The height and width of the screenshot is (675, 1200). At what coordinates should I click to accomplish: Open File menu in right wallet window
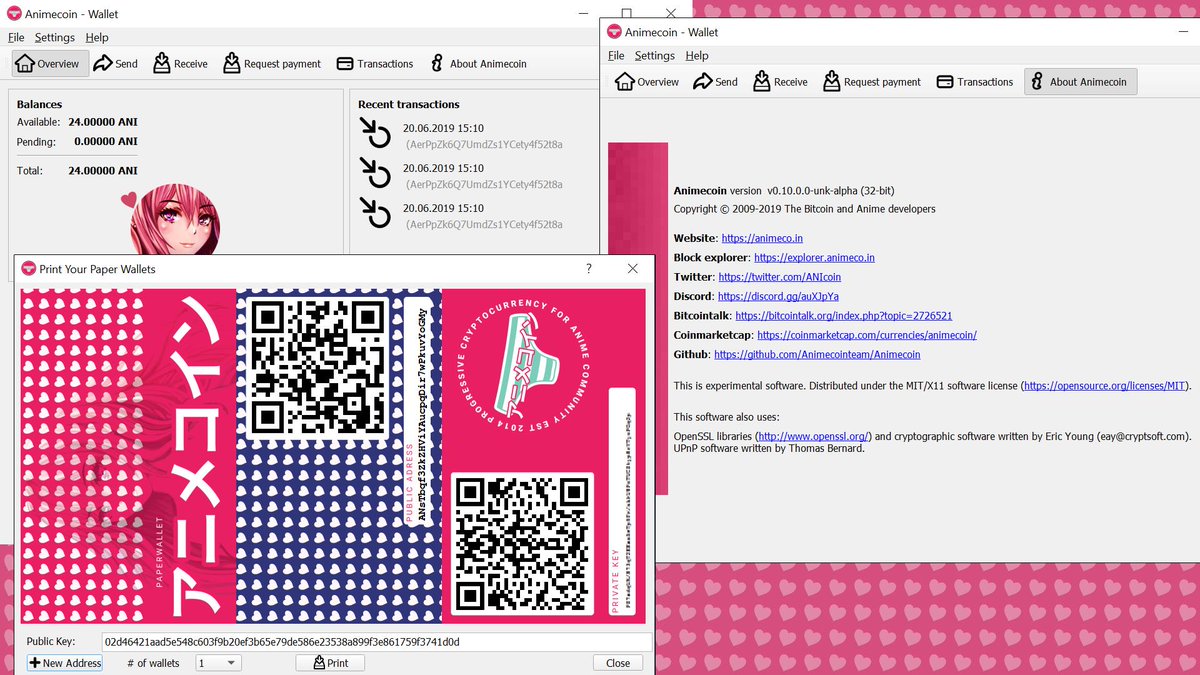(616, 56)
